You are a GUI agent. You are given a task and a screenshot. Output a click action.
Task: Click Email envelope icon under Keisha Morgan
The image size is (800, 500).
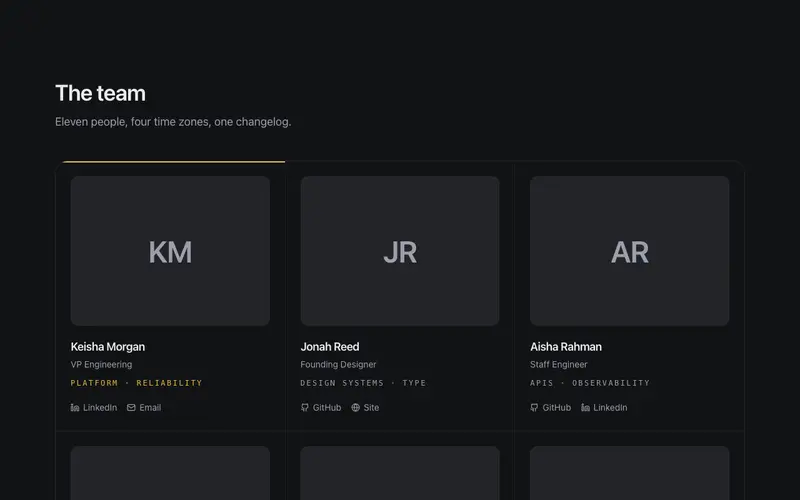click(131, 408)
